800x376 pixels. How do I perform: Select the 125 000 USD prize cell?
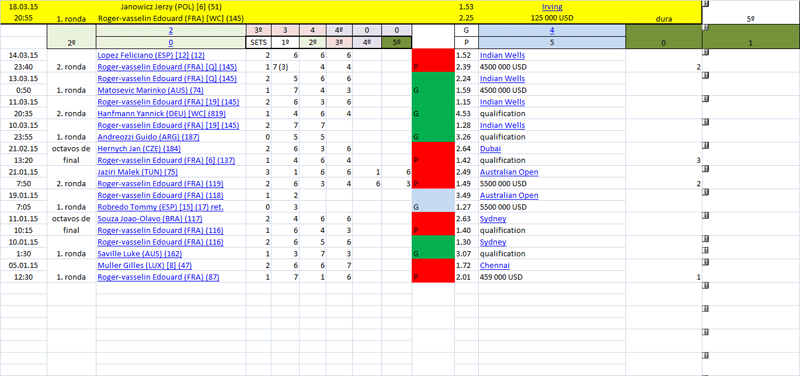(552, 18)
